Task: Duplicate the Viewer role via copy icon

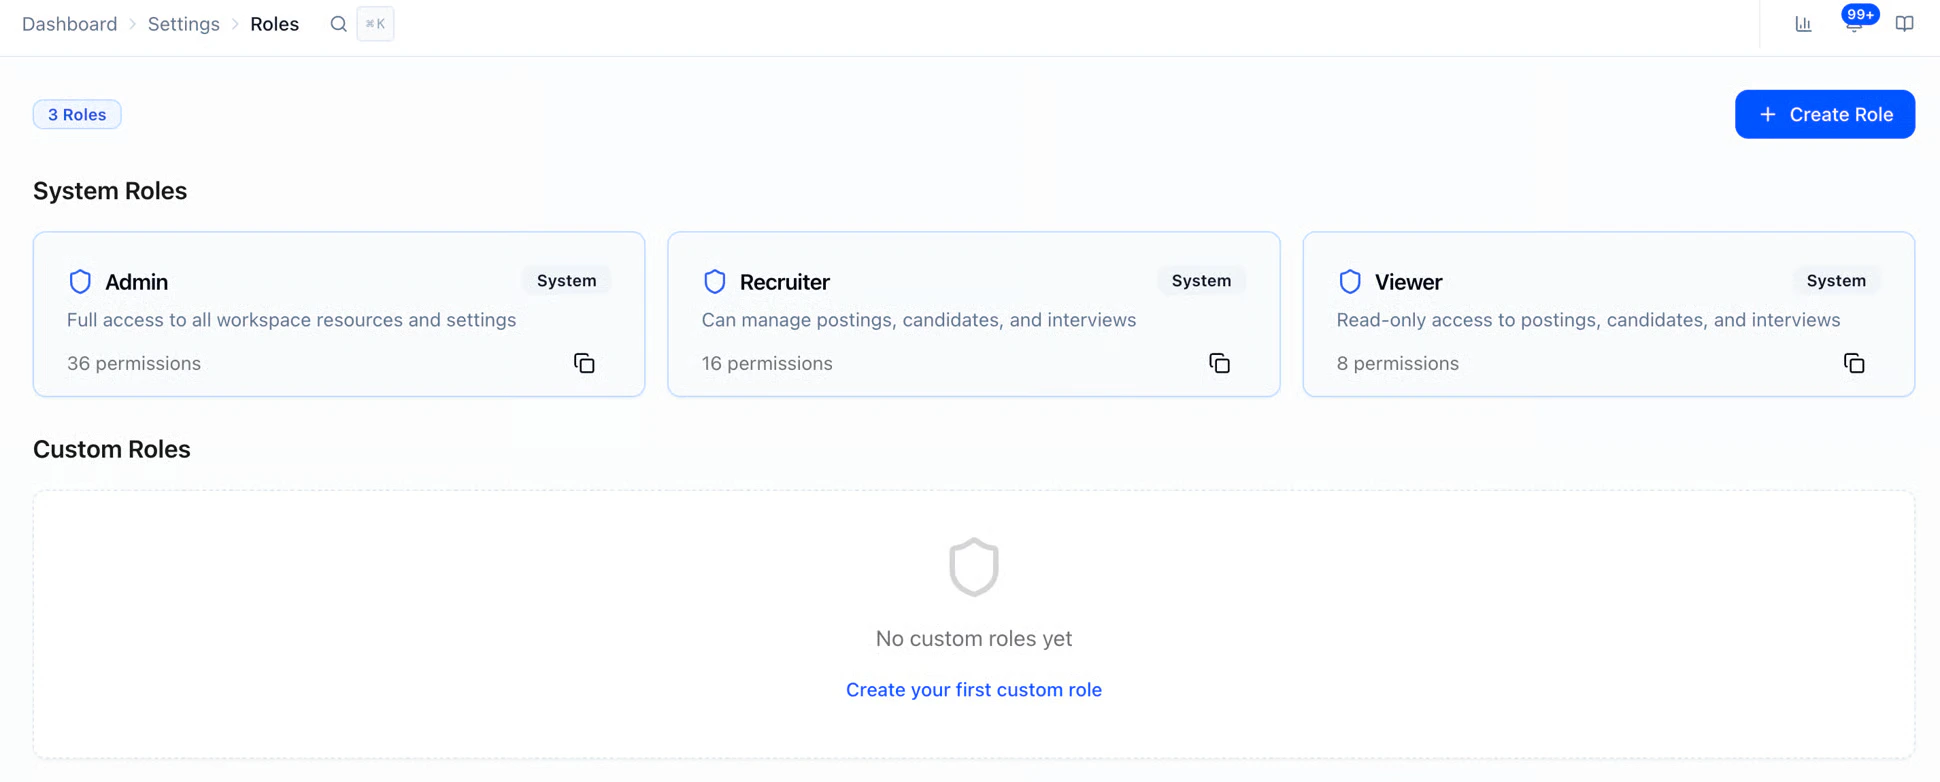Action: (x=1854, y=363)
